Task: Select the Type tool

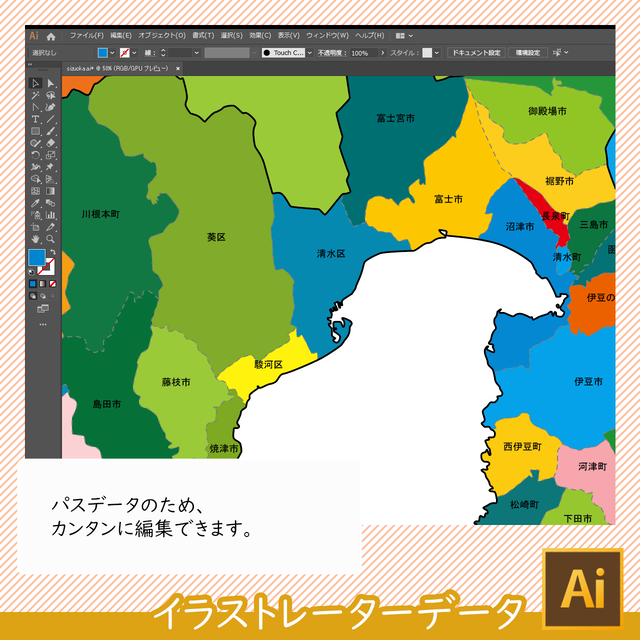Action: tap(36, 119)
